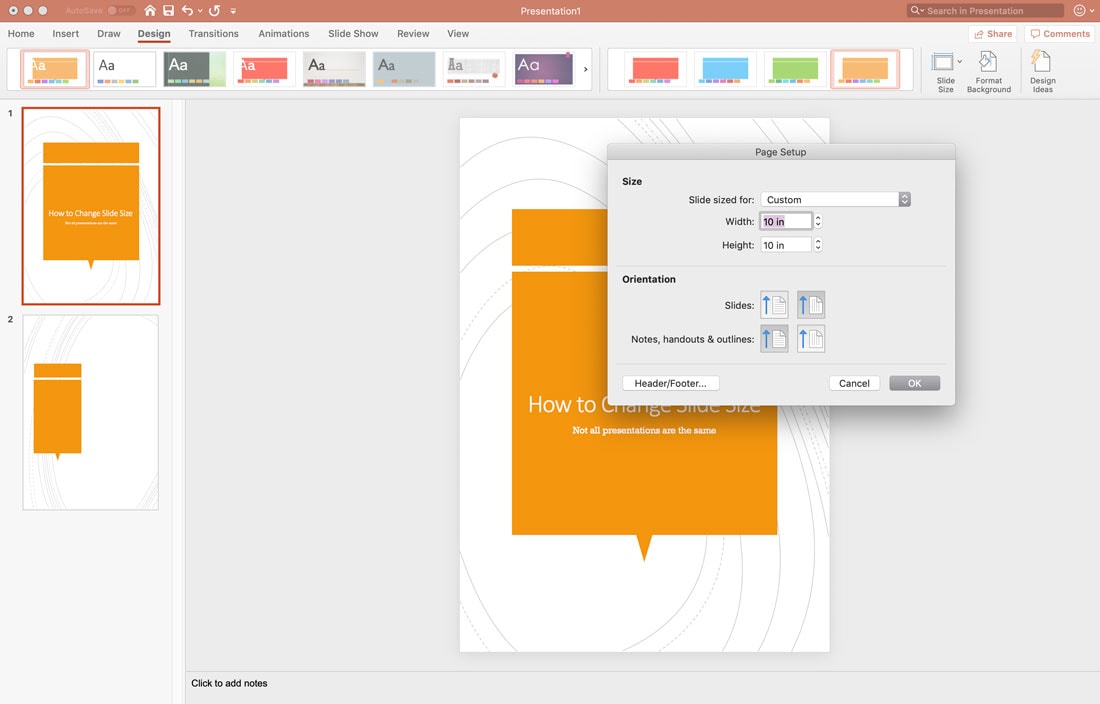The height and width of the screenshot is (704, 1100).
Task: Select the orange theme variant
Action: point(865,70)
